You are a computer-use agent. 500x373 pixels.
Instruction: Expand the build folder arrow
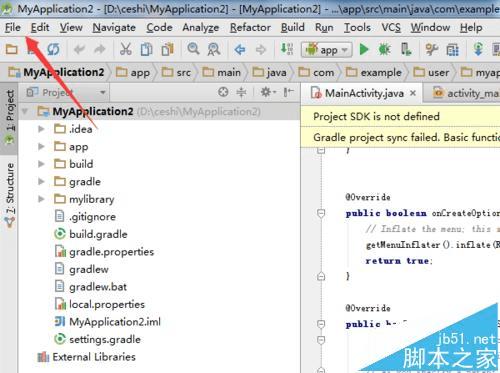click(x=41, y=164)
